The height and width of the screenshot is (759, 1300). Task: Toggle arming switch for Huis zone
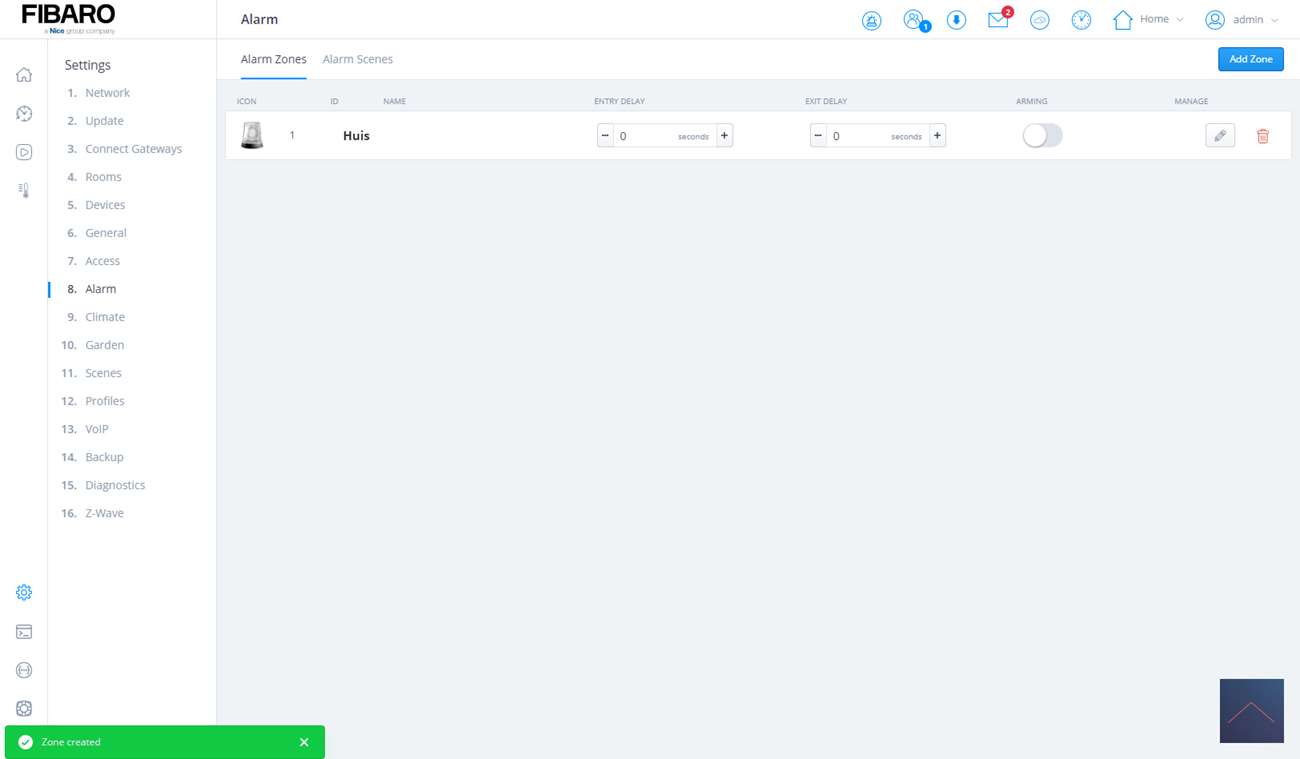(1041, 136)
